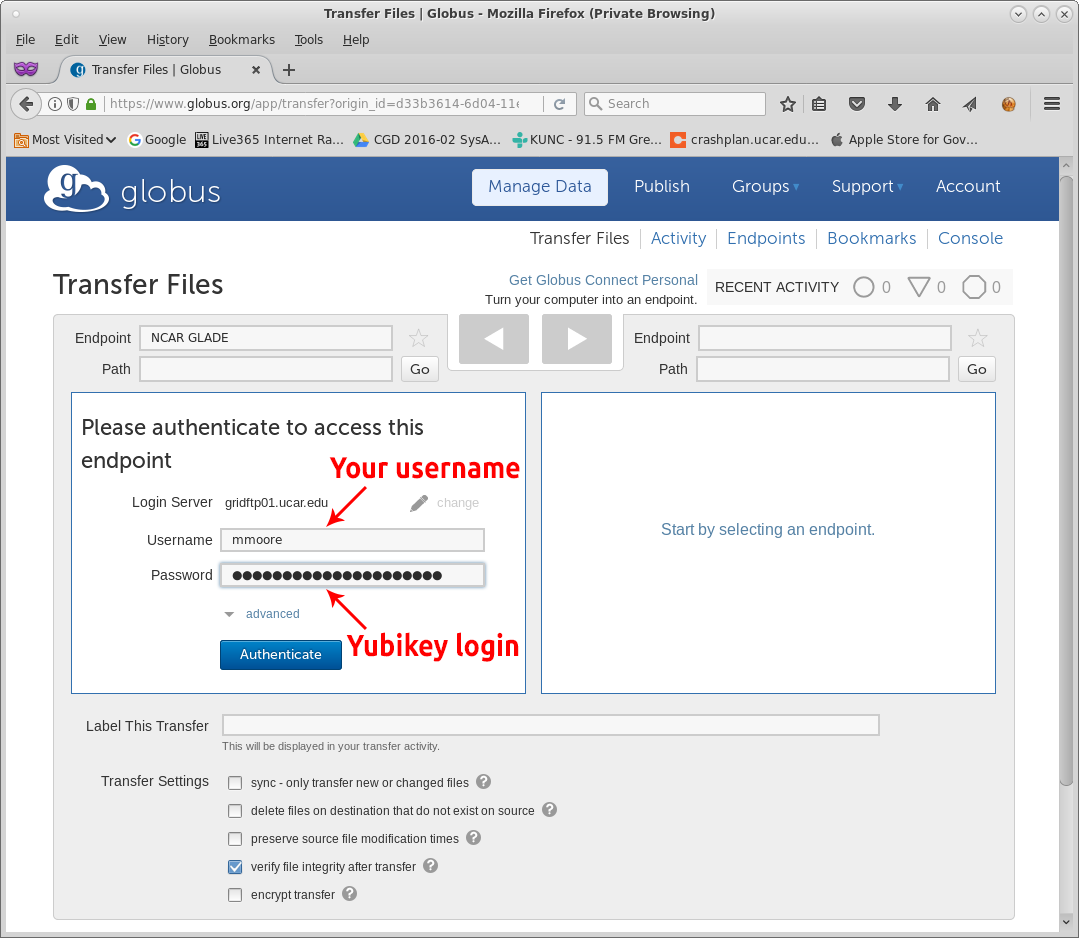Click the right transfer arrow button
The image size is (1079, 938).
click(576, 339)
